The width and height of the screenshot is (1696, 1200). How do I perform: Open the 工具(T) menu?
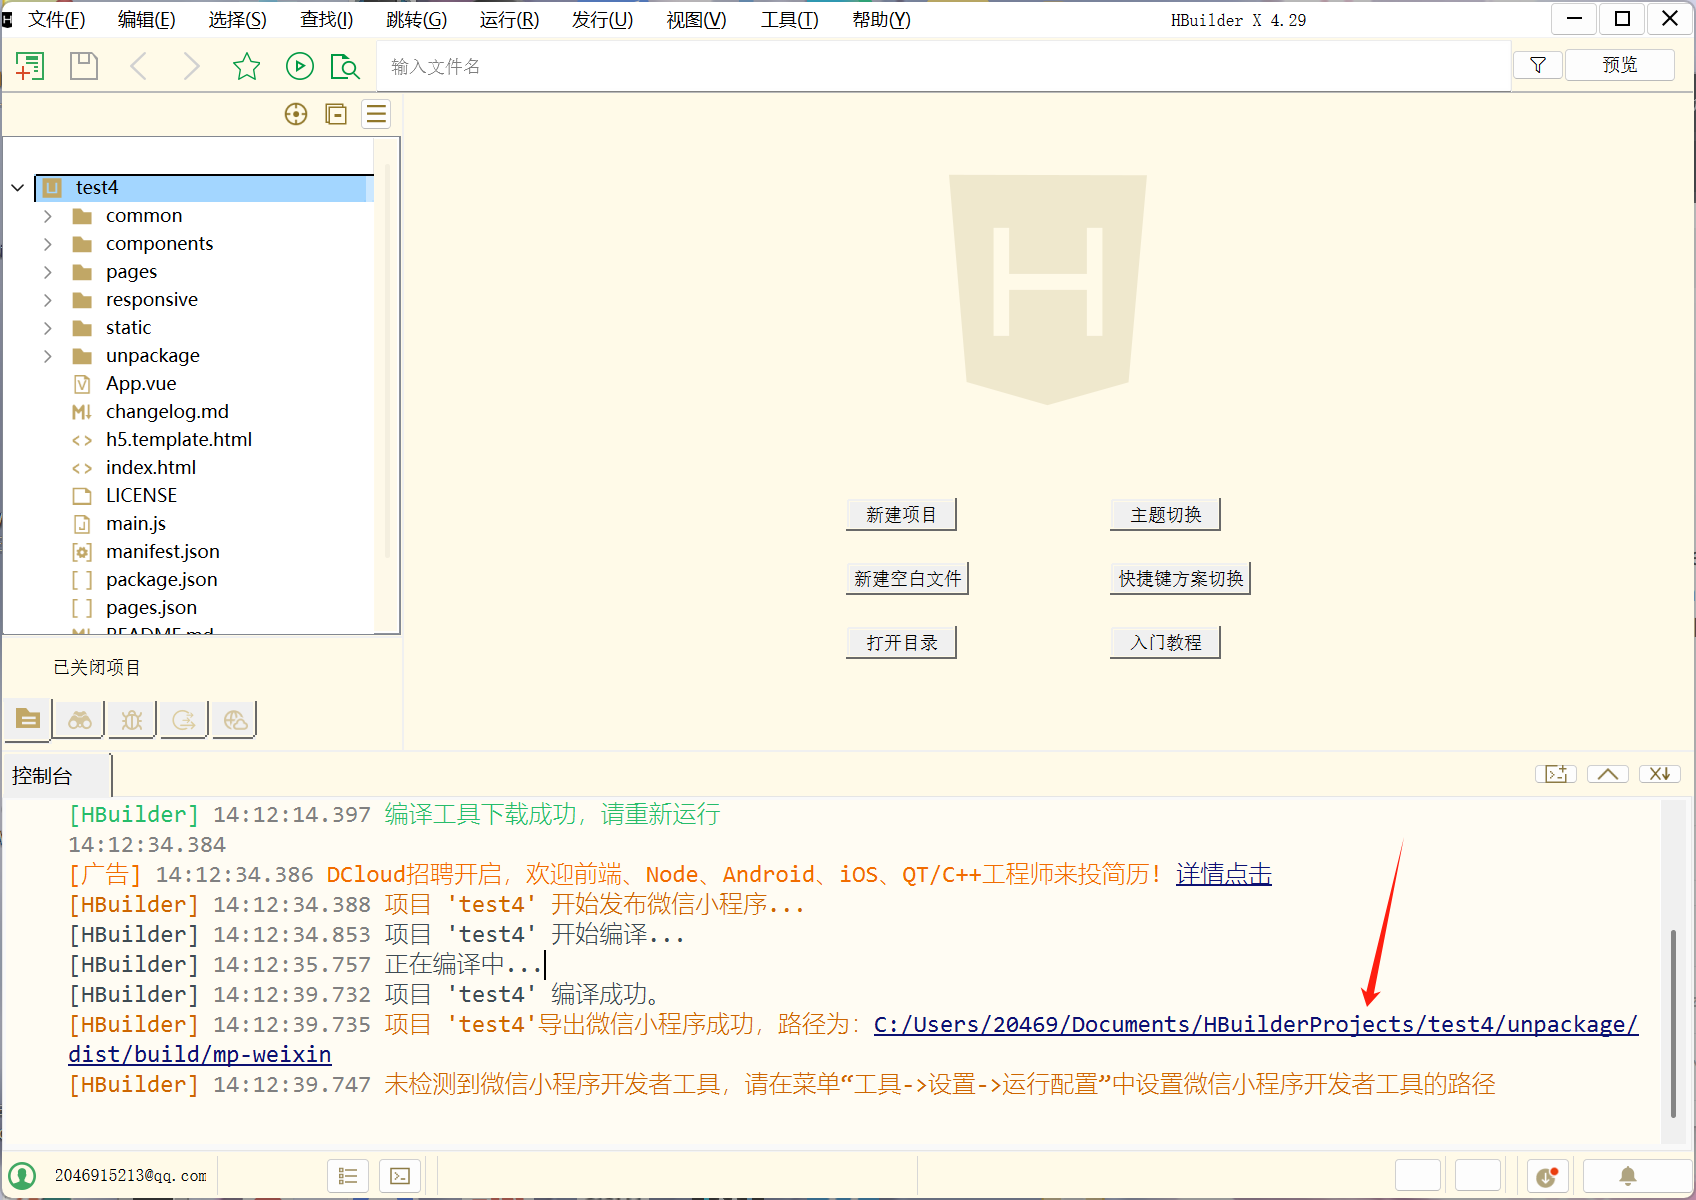tap(790, 20)
